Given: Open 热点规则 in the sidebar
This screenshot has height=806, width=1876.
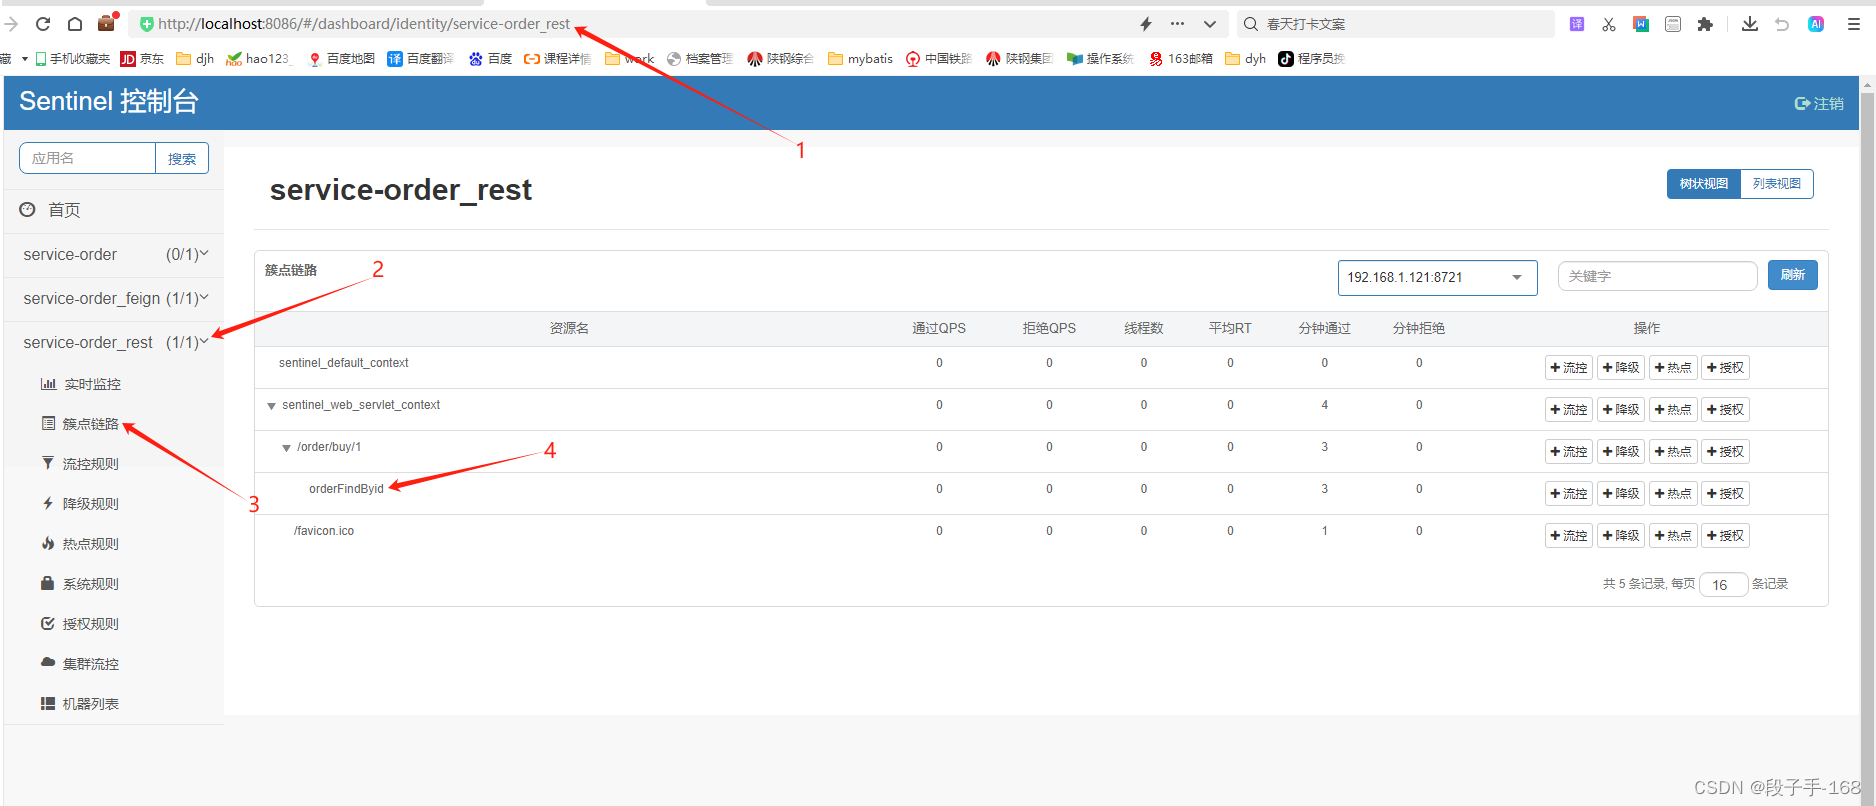Looking at the screenshot, I should click(x=80, y=544).
